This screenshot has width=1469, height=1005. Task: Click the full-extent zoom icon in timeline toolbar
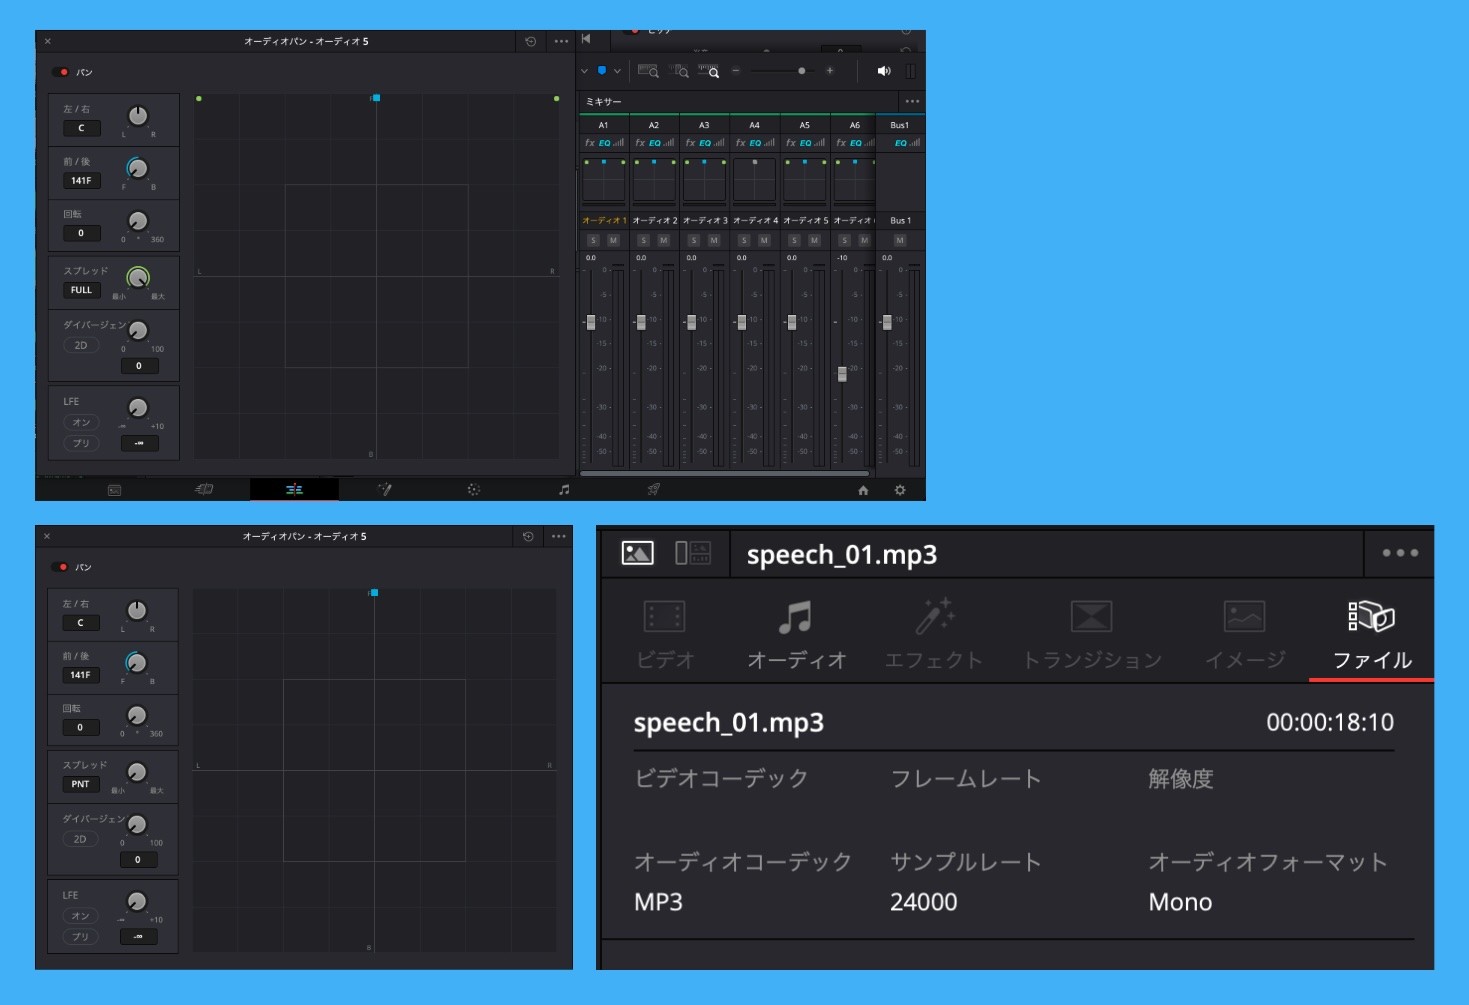tap(648, 71)
